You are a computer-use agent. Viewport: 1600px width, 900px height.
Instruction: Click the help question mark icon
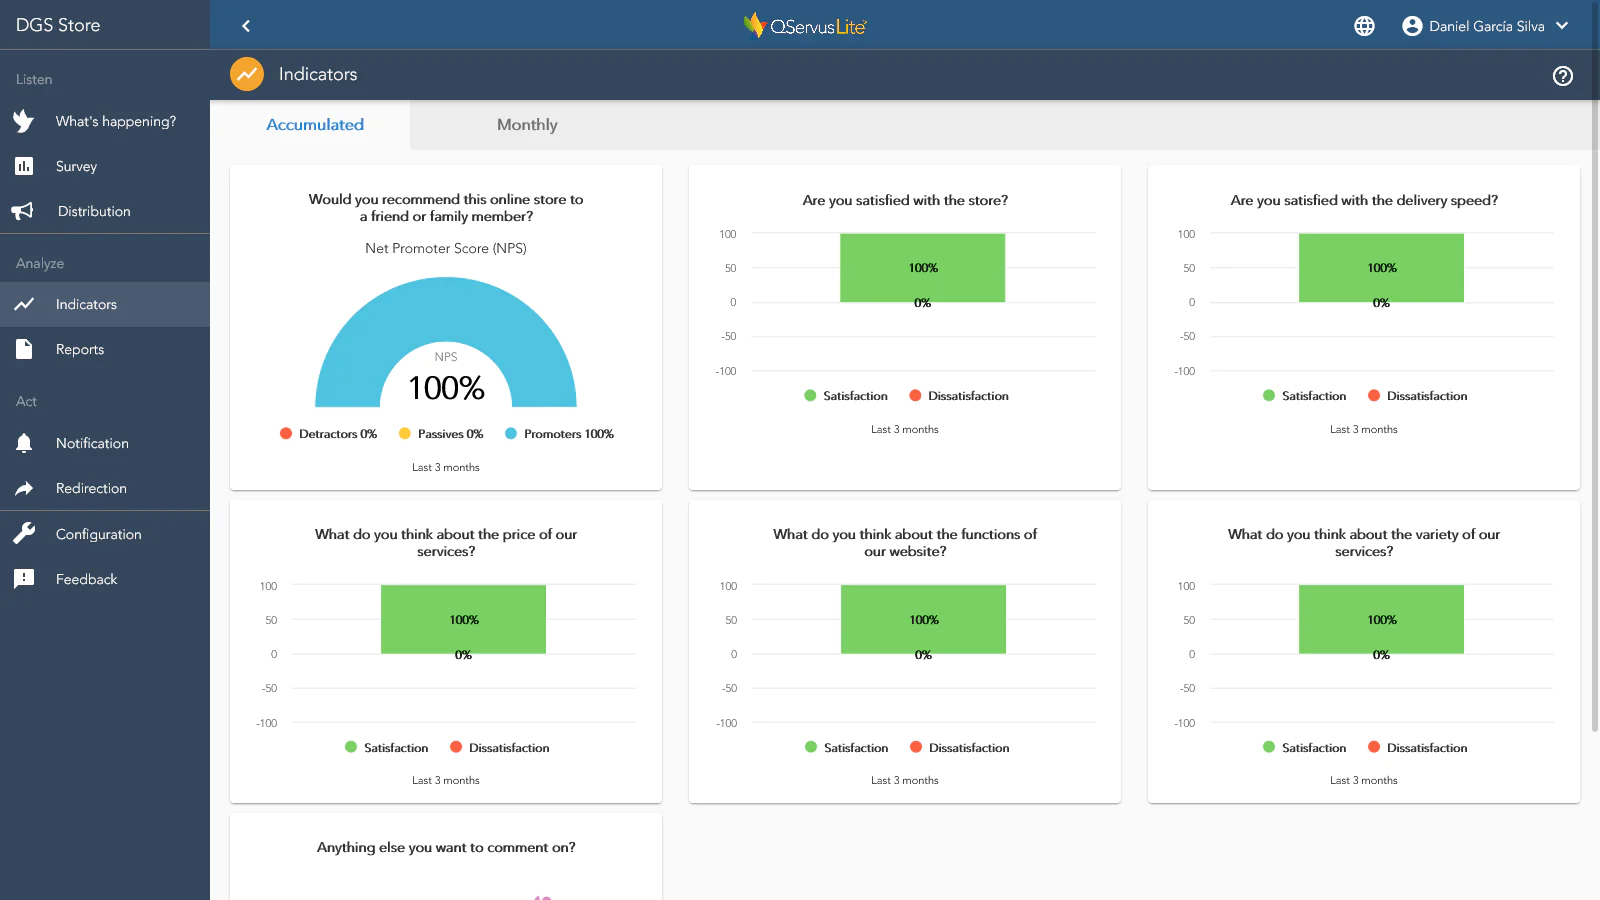[1562, 76]
